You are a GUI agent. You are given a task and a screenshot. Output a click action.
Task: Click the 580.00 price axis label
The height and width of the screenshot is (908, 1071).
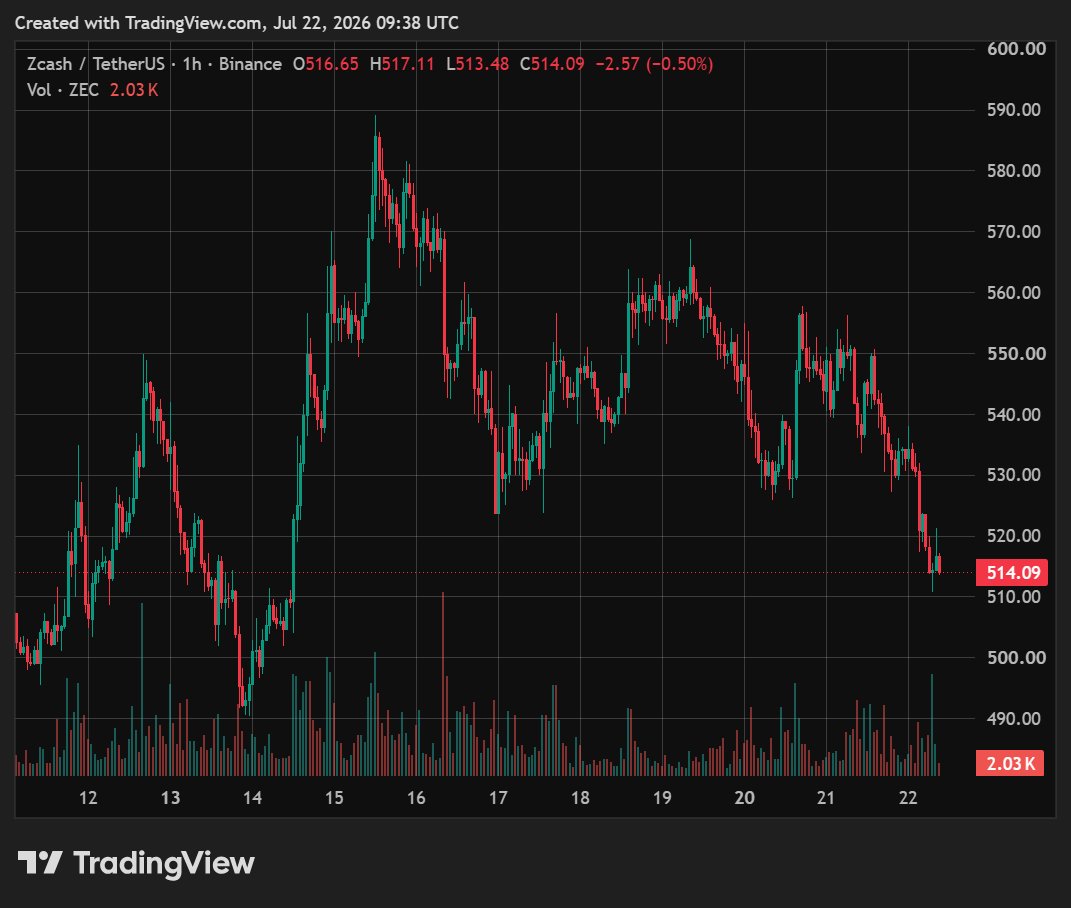tap(1014, 171)
